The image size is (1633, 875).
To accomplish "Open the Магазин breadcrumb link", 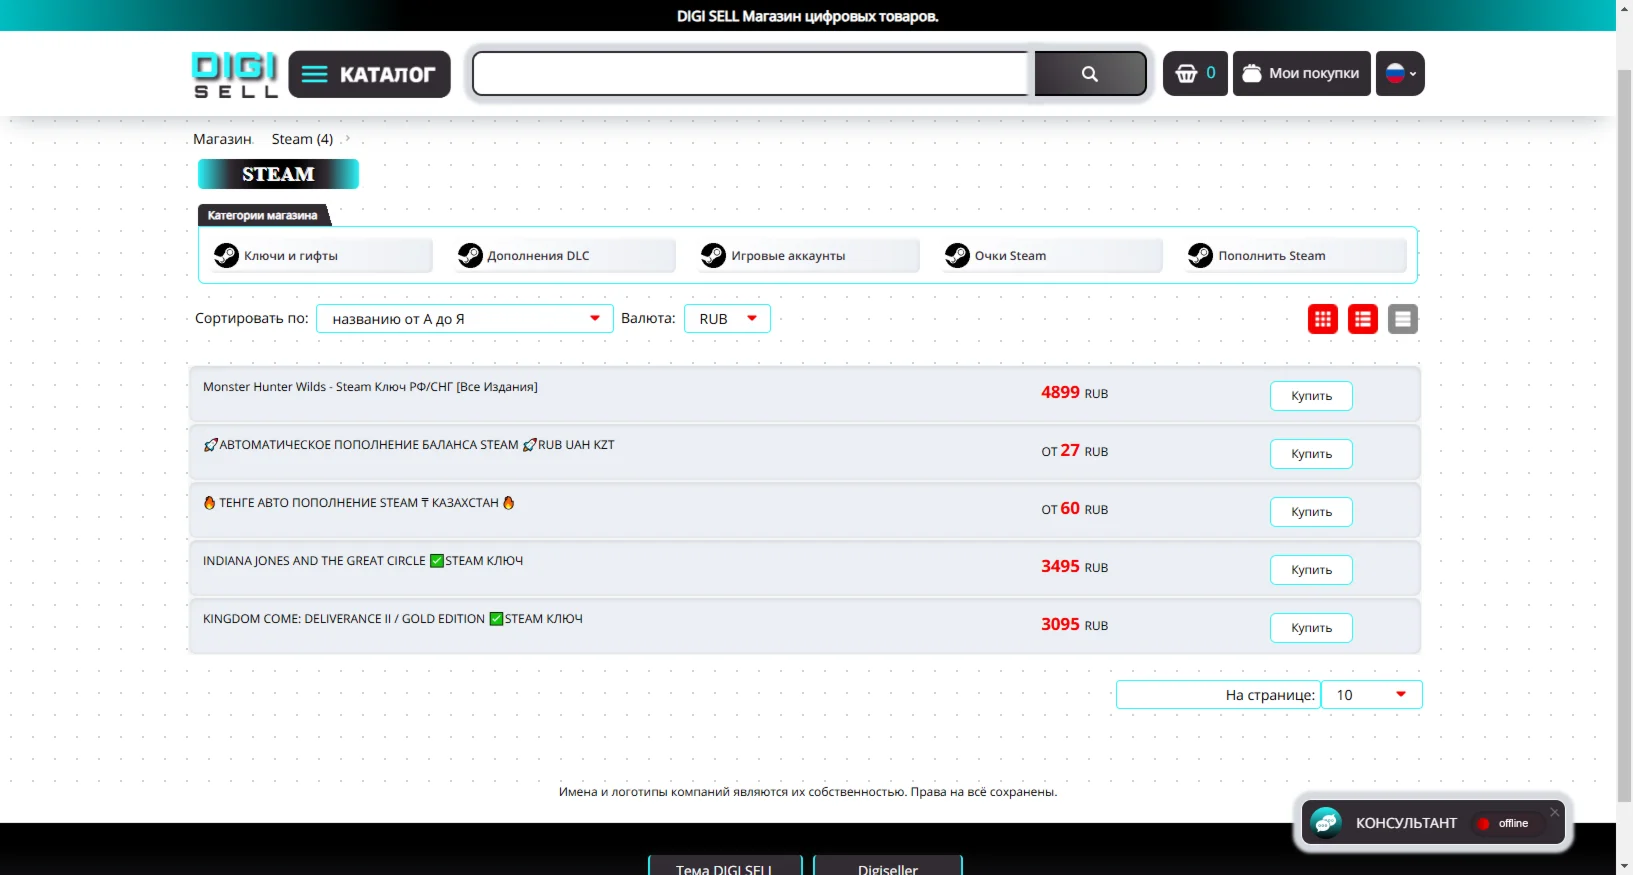I will (x=222, y=139).
